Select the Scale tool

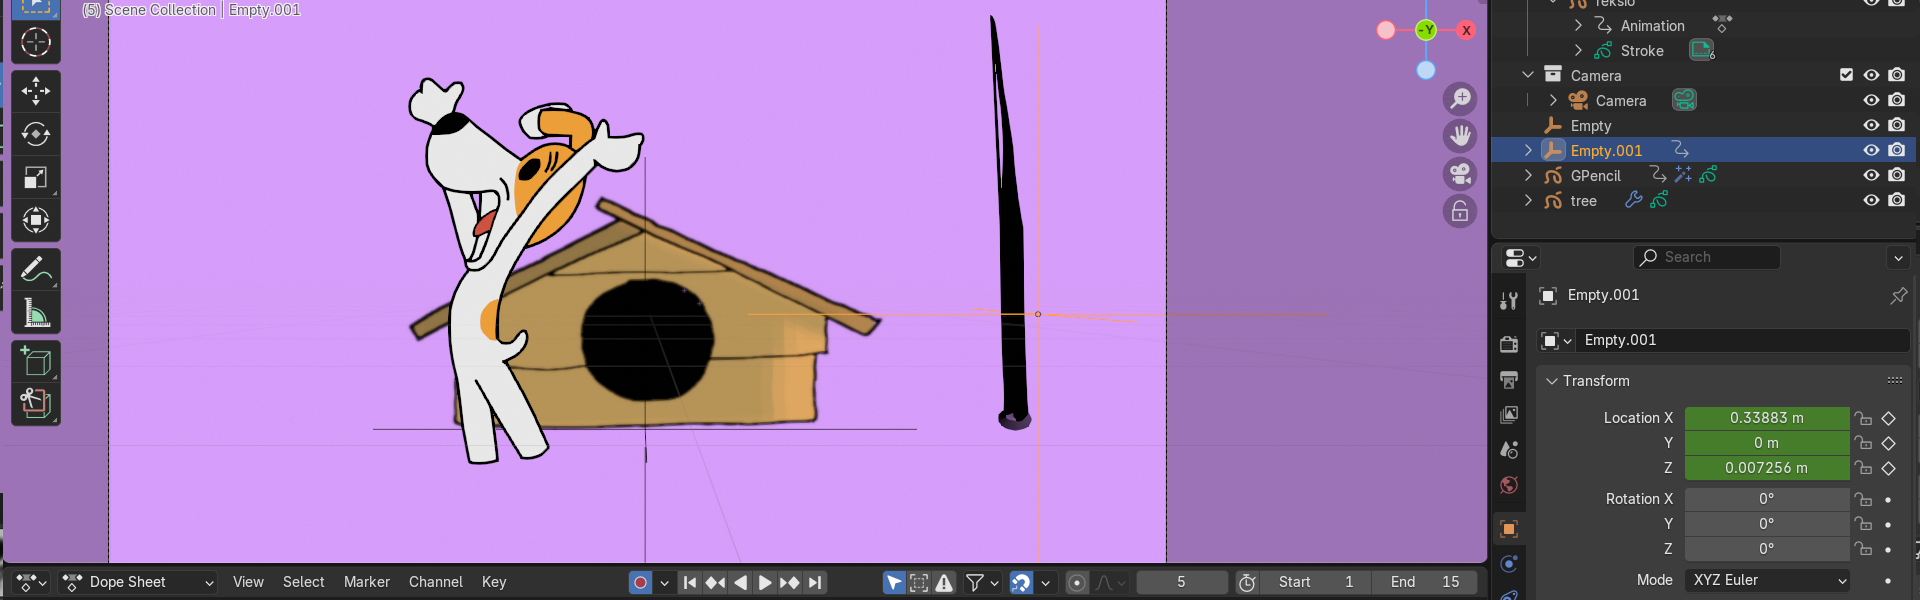point(36,177)
